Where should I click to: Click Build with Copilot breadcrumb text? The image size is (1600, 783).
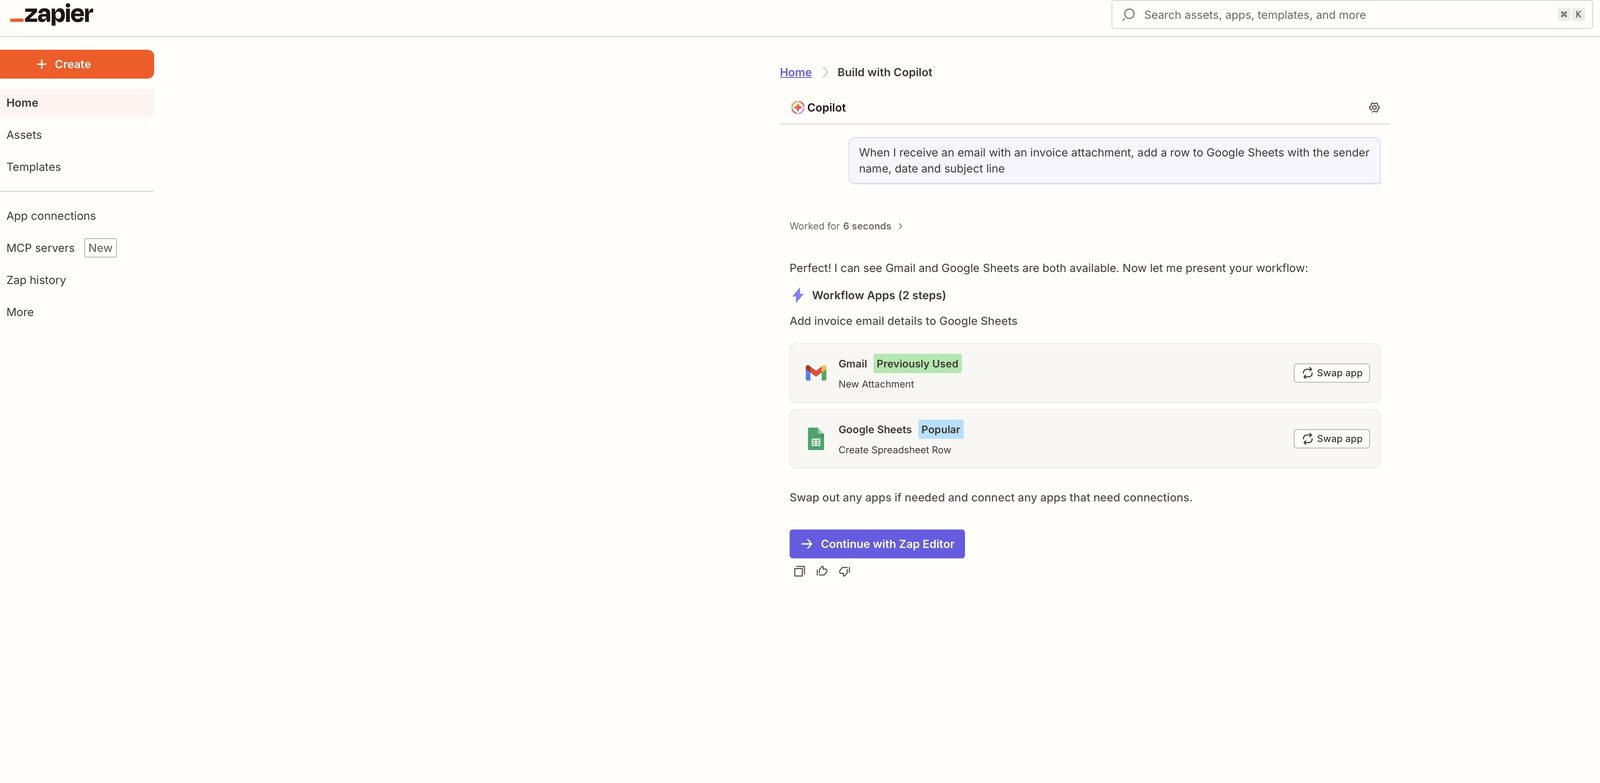885,72
